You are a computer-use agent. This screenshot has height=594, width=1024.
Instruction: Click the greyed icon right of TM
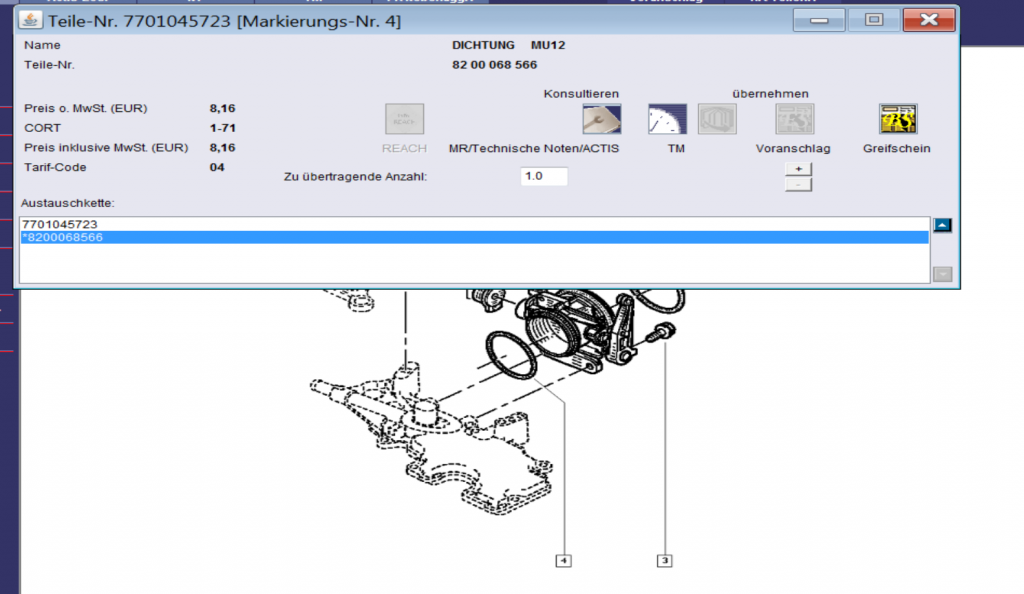click(x=717, y=119)
